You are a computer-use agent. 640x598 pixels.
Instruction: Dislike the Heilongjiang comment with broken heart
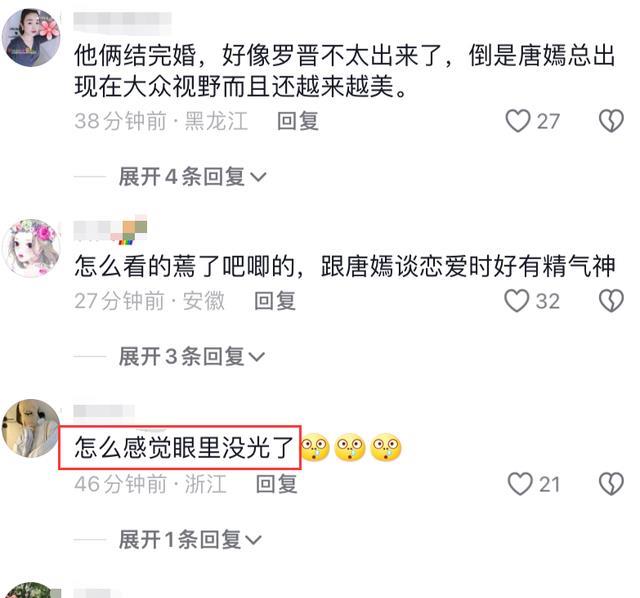coord(611,121)
